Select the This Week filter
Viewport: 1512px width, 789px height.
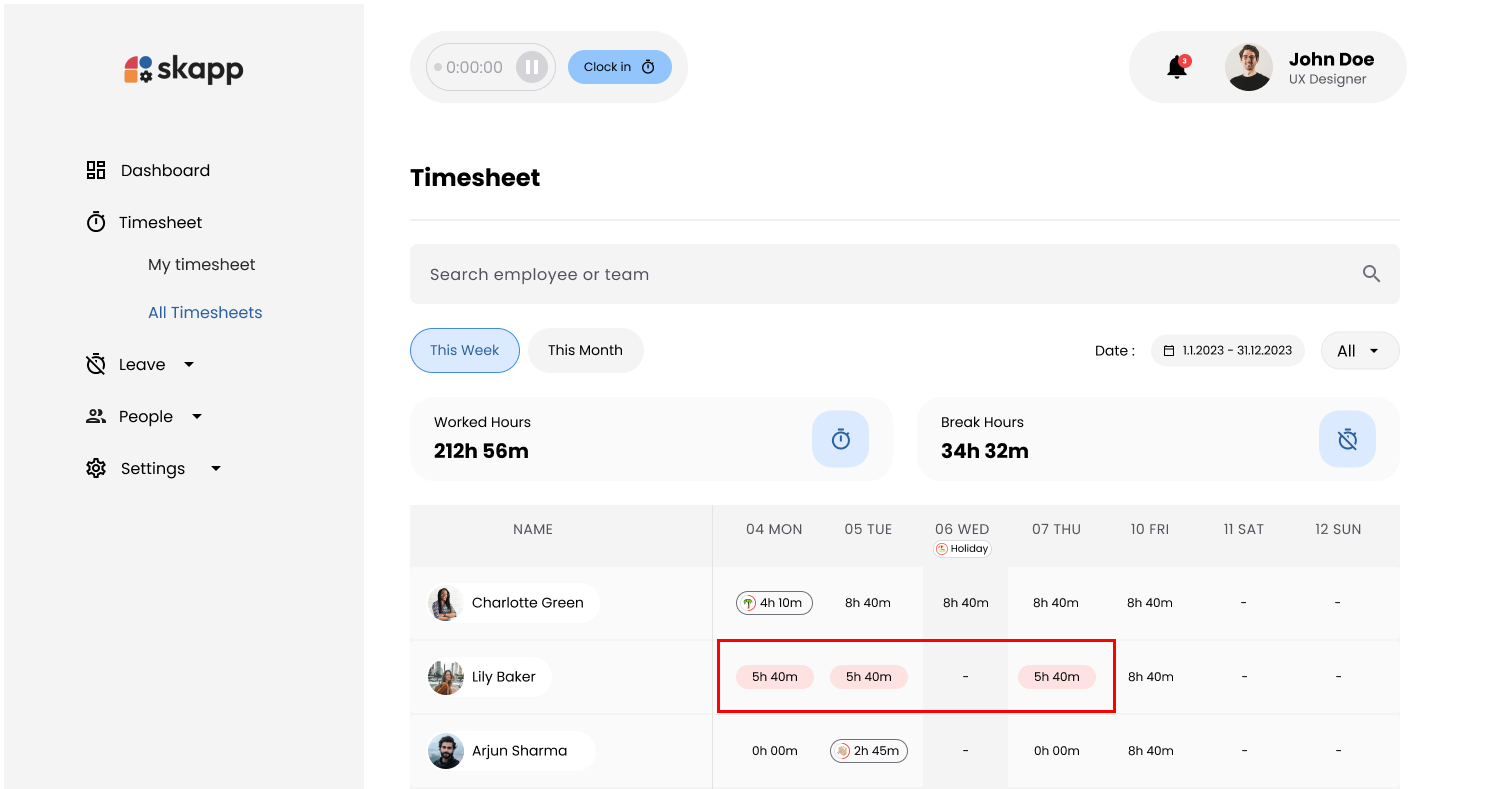pos(464,350)
